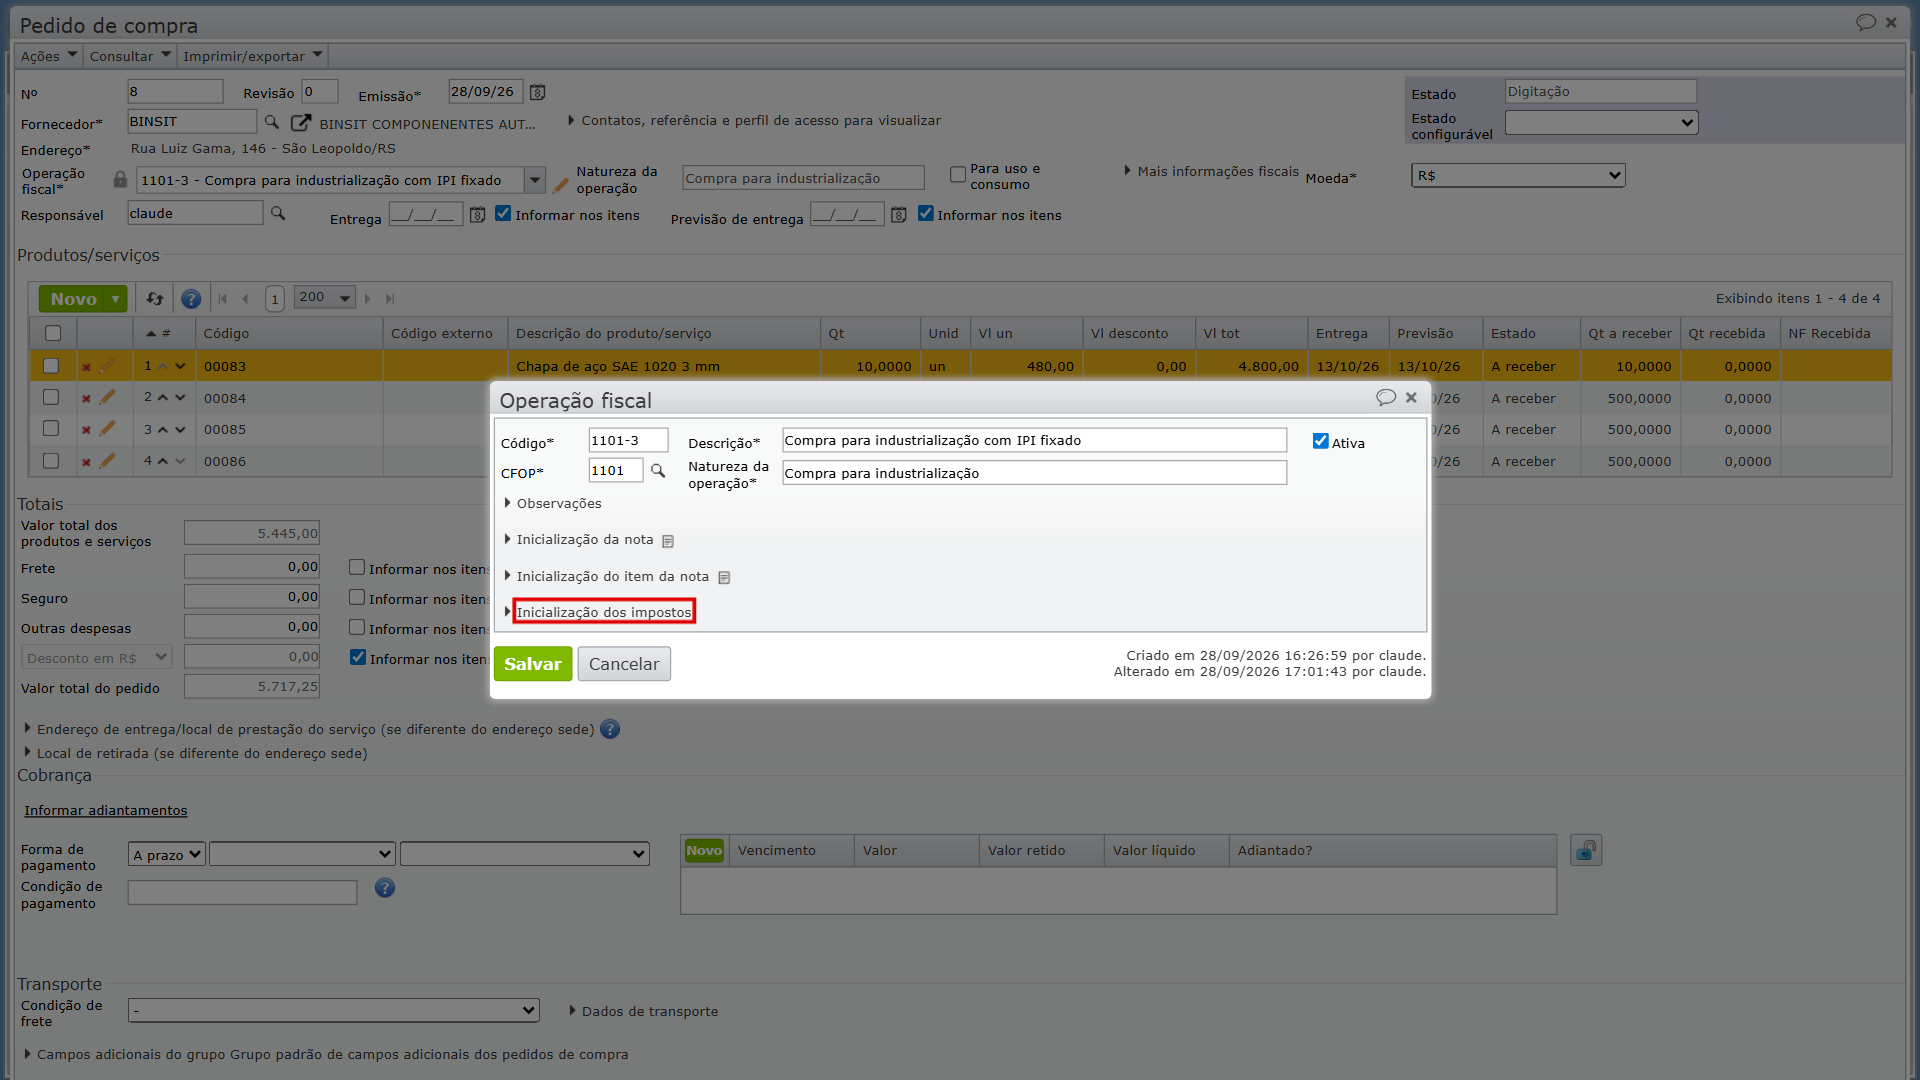Click the Responsável search magnifier icon
The height and width of the screenshot is (1080, 1920).
click(278, 214)
